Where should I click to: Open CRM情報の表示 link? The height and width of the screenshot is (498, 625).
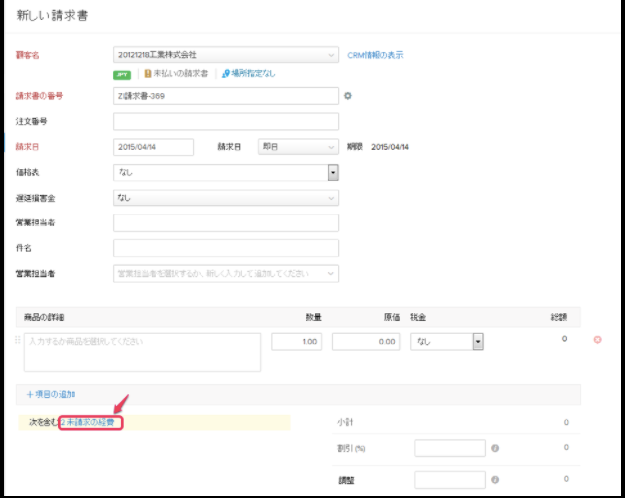(375, 55)
